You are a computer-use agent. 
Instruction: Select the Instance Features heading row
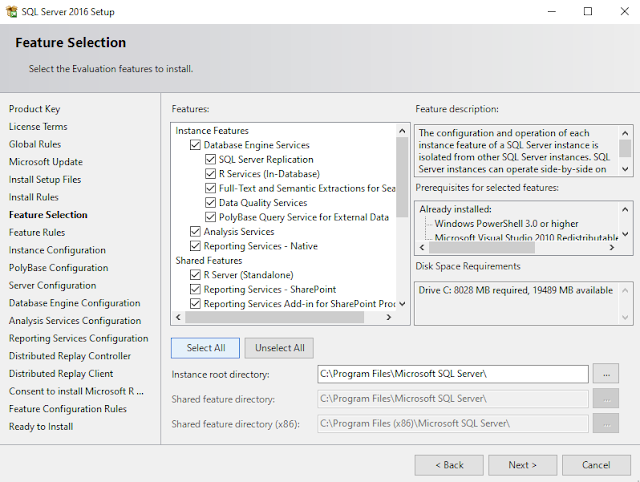pos(212,131)
